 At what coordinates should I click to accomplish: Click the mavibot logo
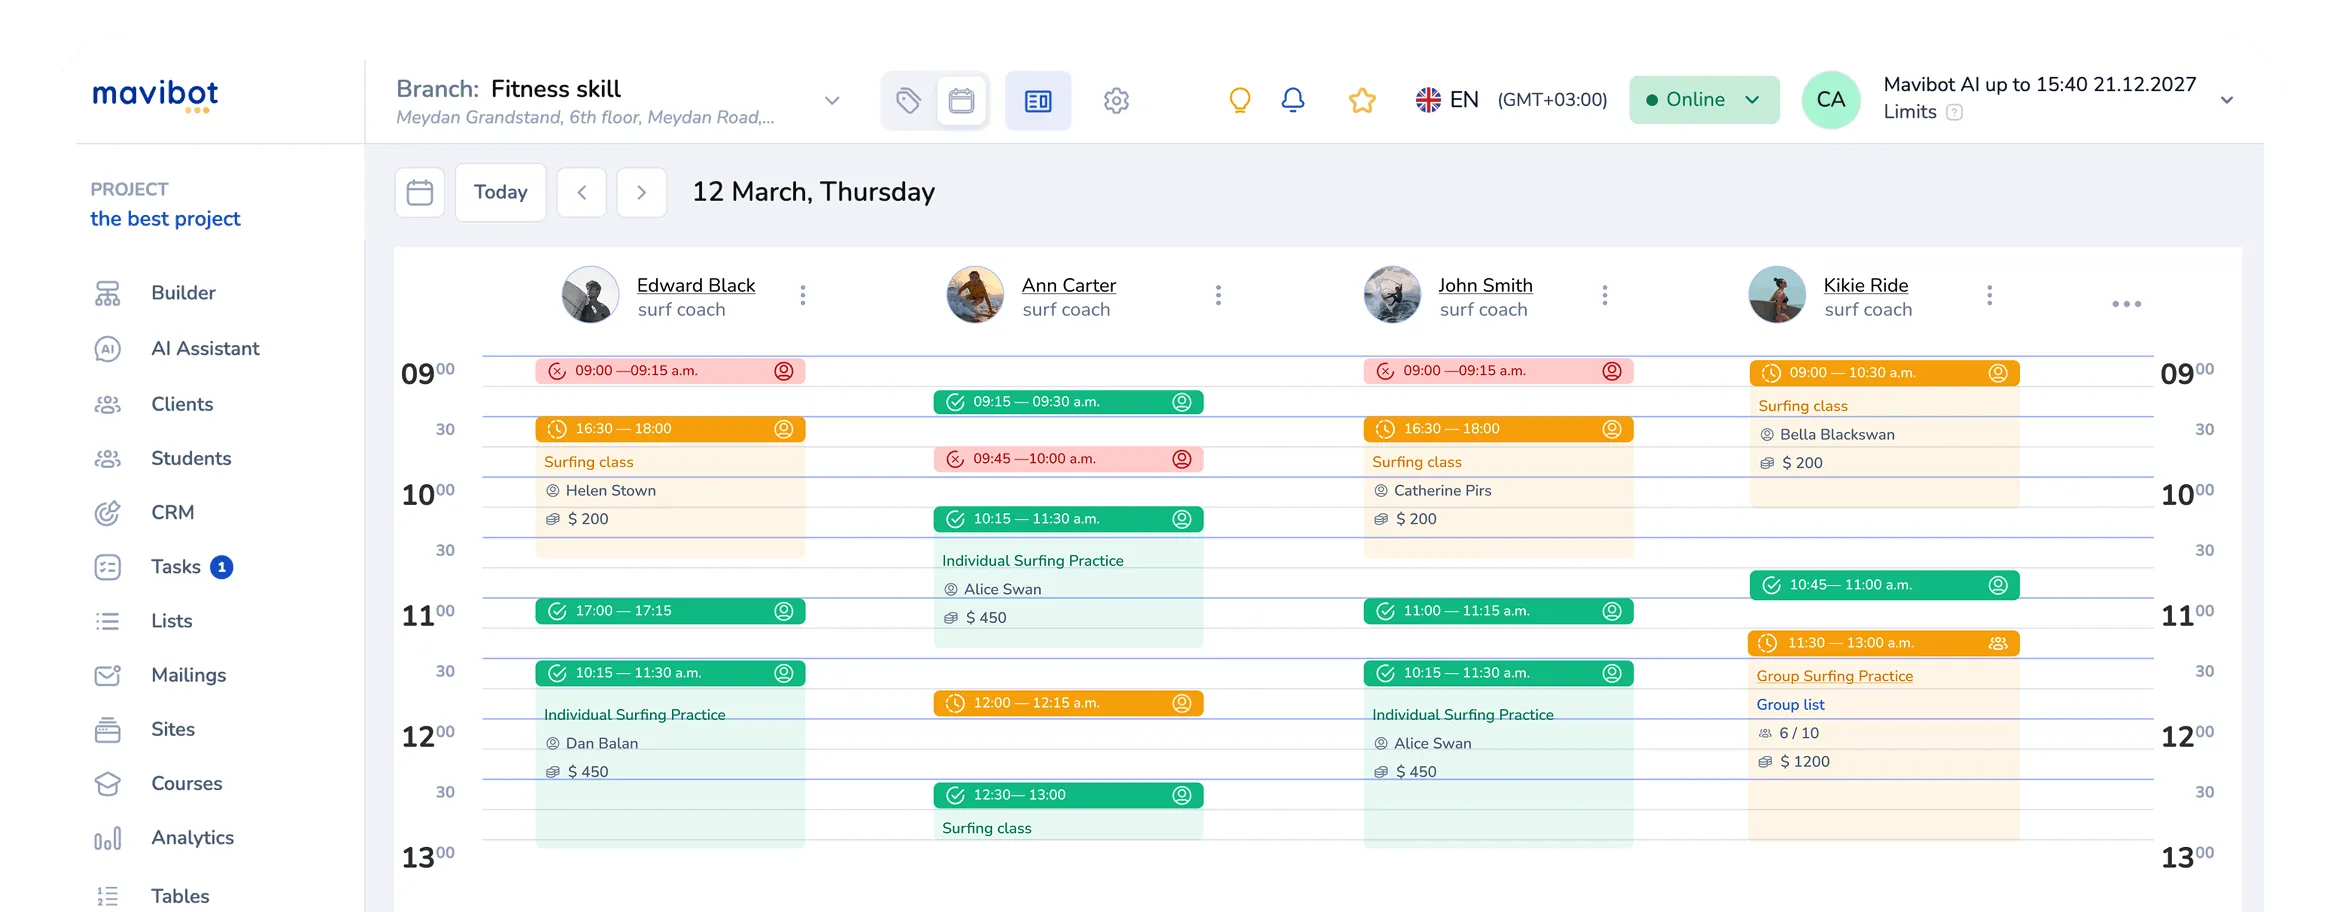(x=155, y=96)
